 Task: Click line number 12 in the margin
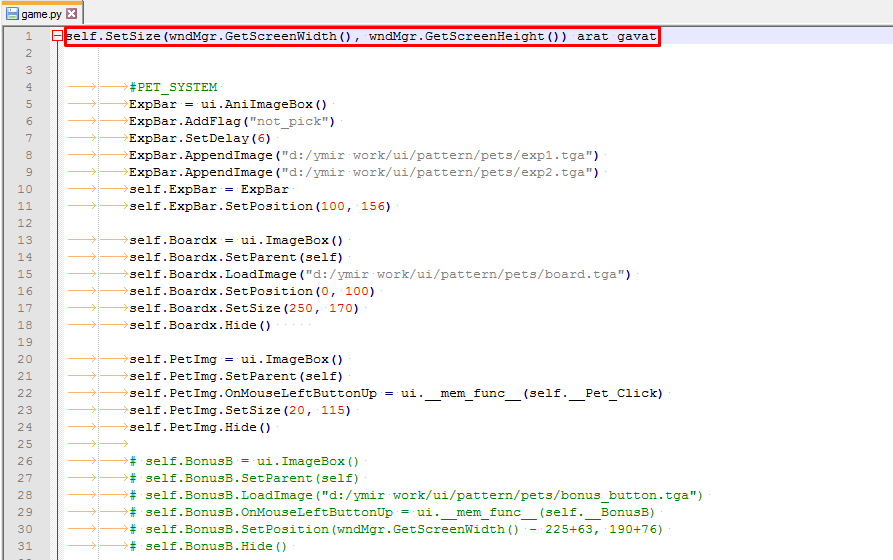pyautogui.click(x=25, y=223)
